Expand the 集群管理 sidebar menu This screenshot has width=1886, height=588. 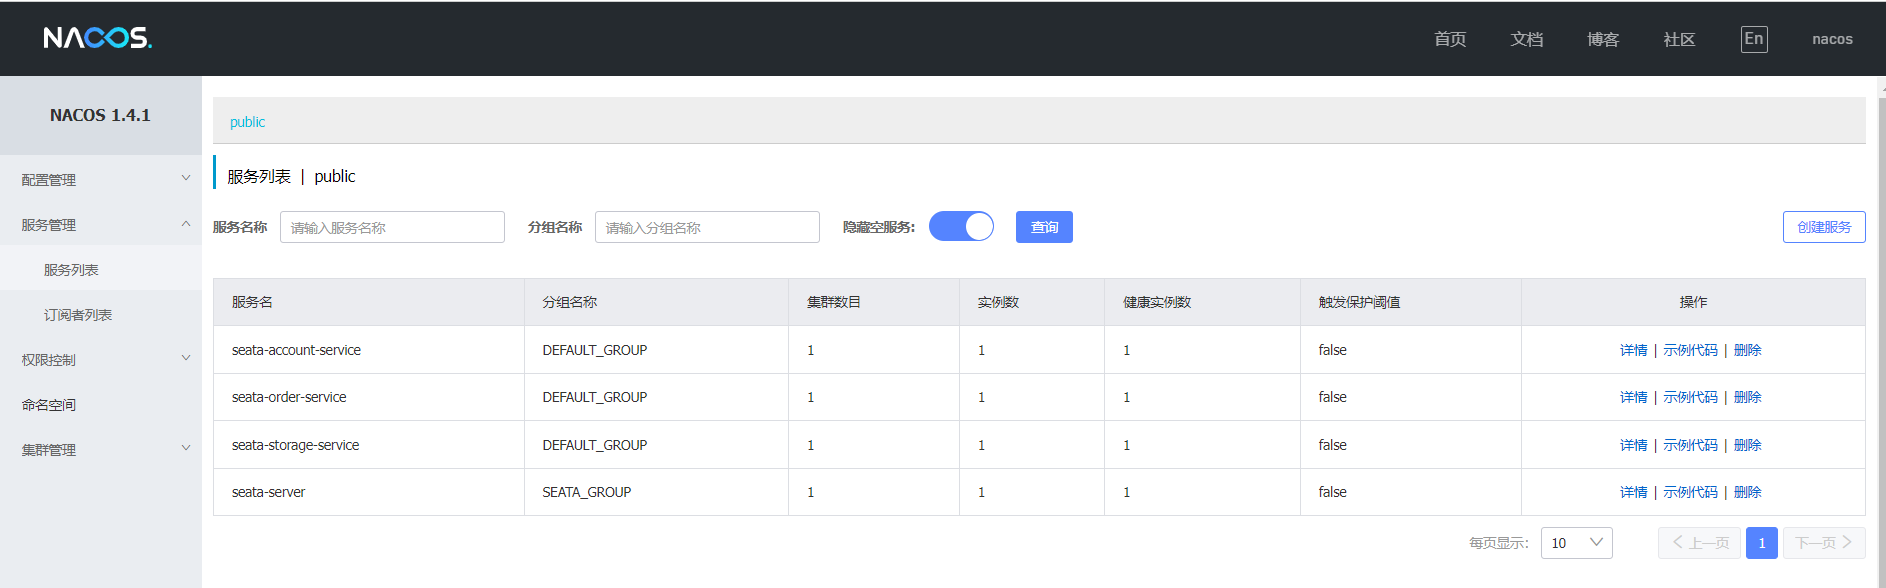[100, 450]
